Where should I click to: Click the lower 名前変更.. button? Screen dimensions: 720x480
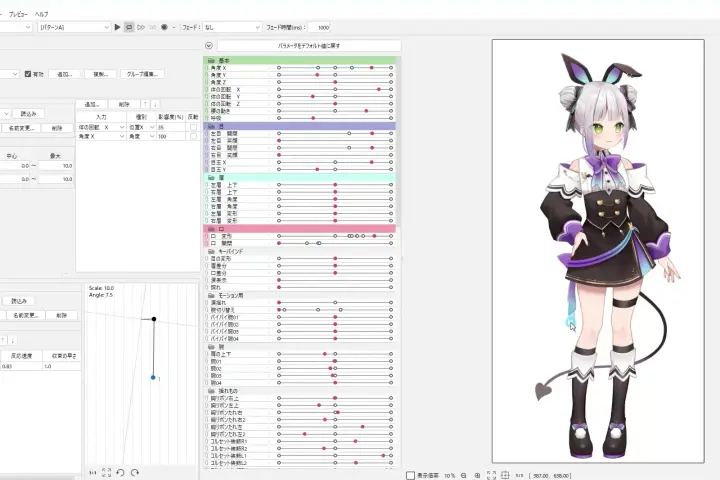[x=26, y=316]
